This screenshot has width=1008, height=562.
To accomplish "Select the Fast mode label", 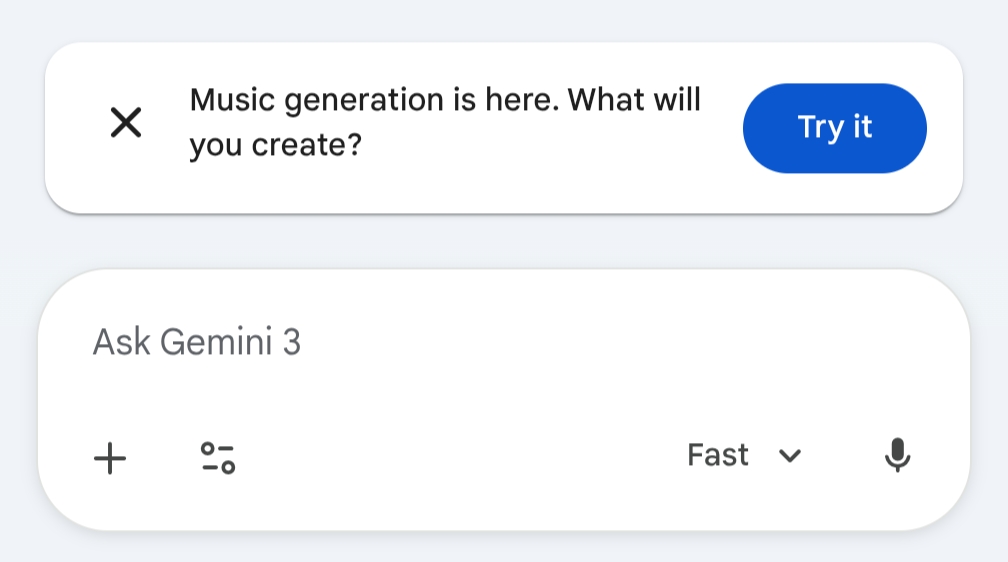I will tap(718, 456).
